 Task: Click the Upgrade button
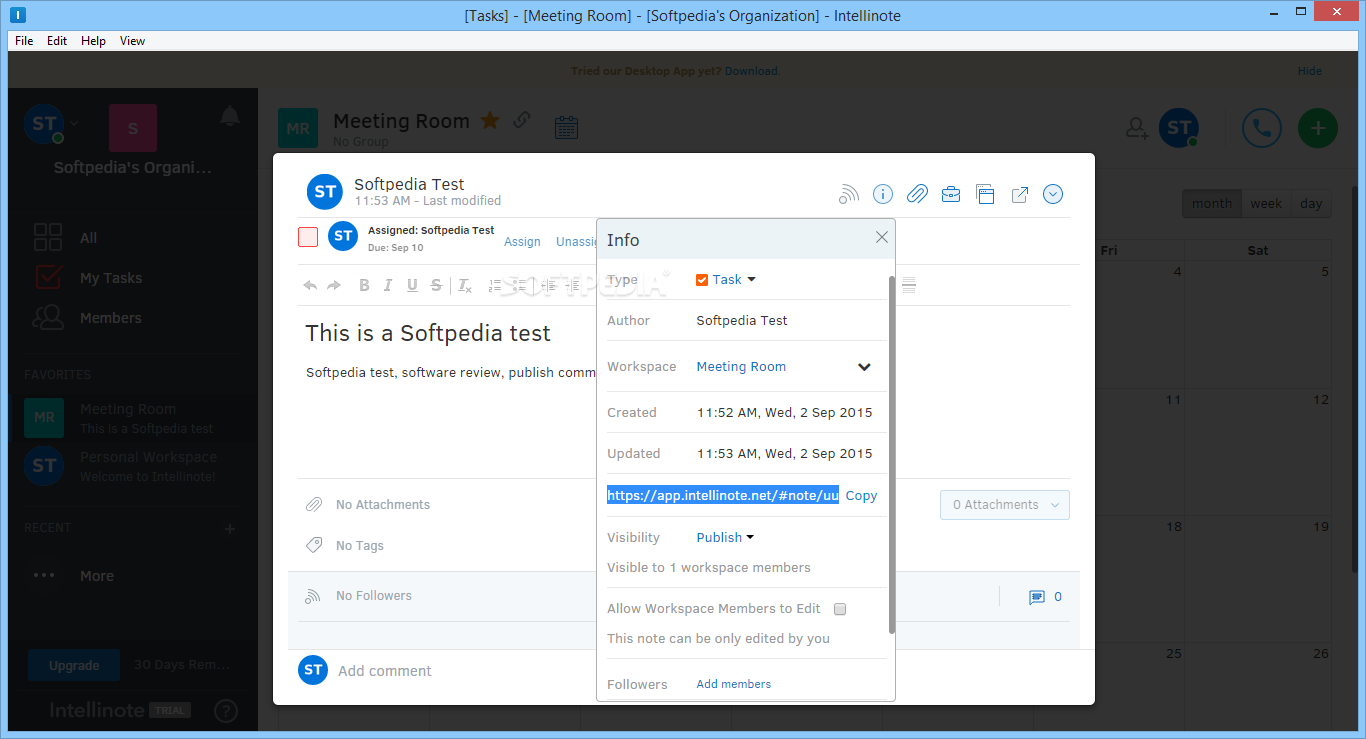pyautogui.click(x=74, y=665)
